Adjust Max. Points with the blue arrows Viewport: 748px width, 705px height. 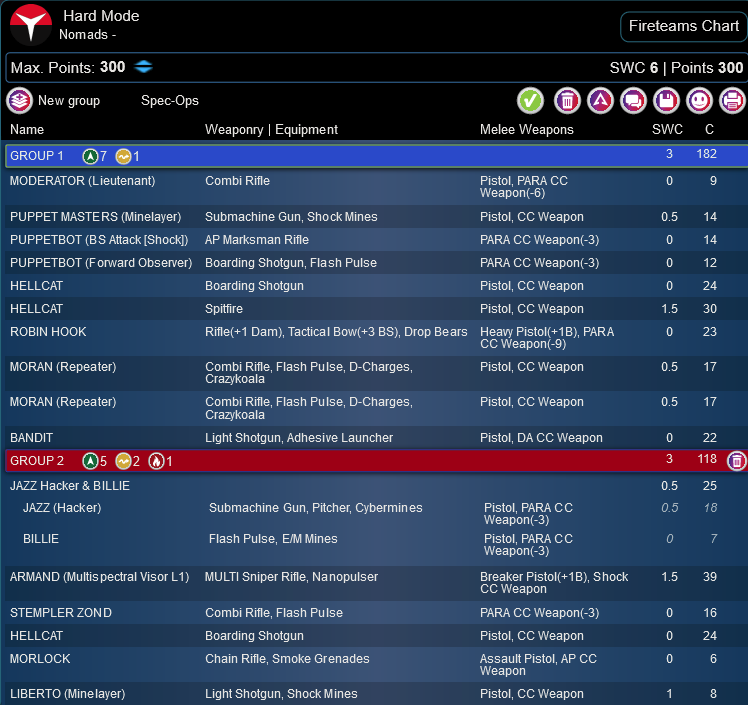click(143, 66)
